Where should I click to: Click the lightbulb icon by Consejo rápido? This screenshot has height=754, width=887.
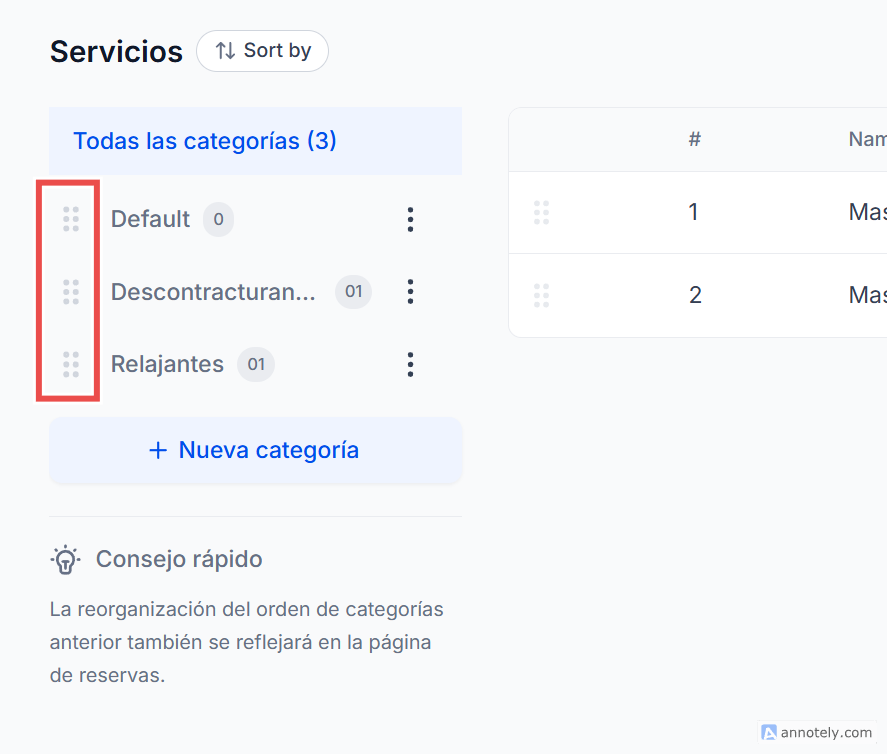[66, 559]
